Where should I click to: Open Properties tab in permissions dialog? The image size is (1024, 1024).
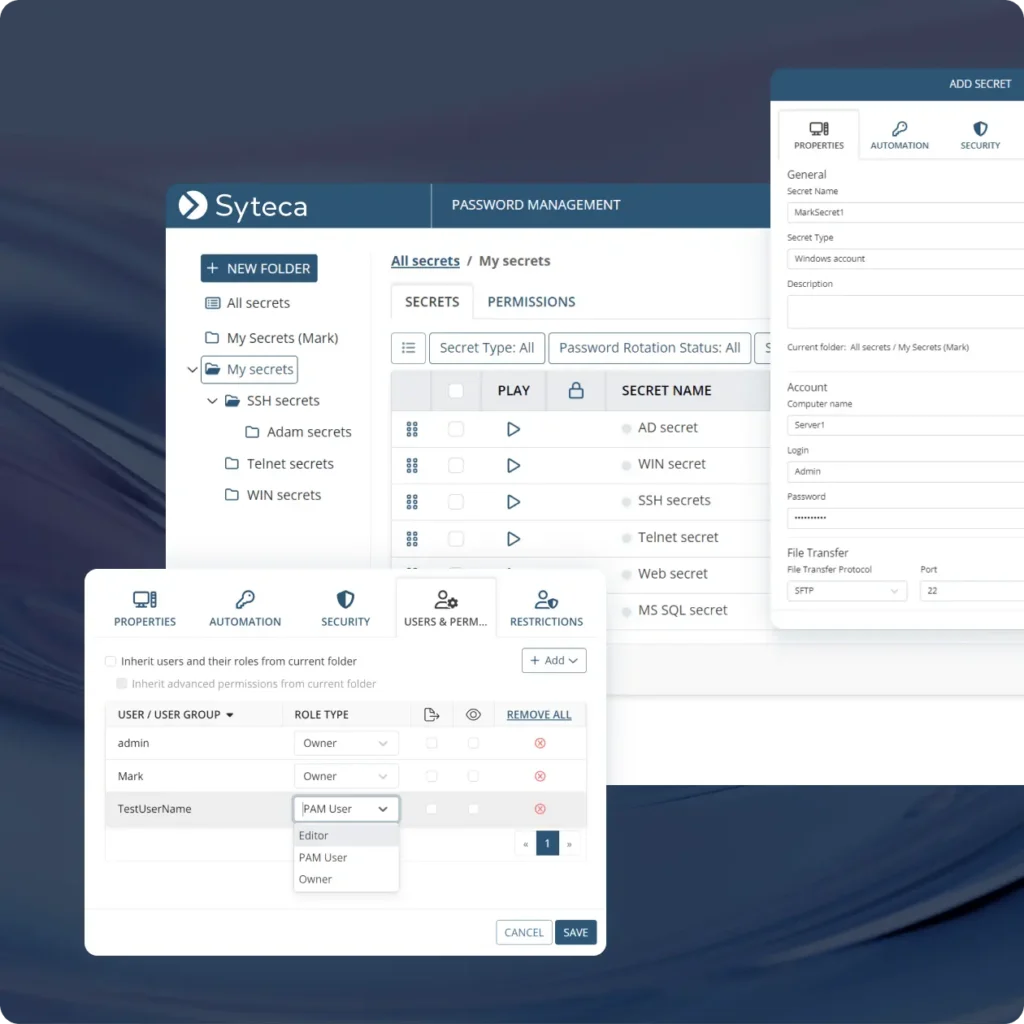pos(144,608)
